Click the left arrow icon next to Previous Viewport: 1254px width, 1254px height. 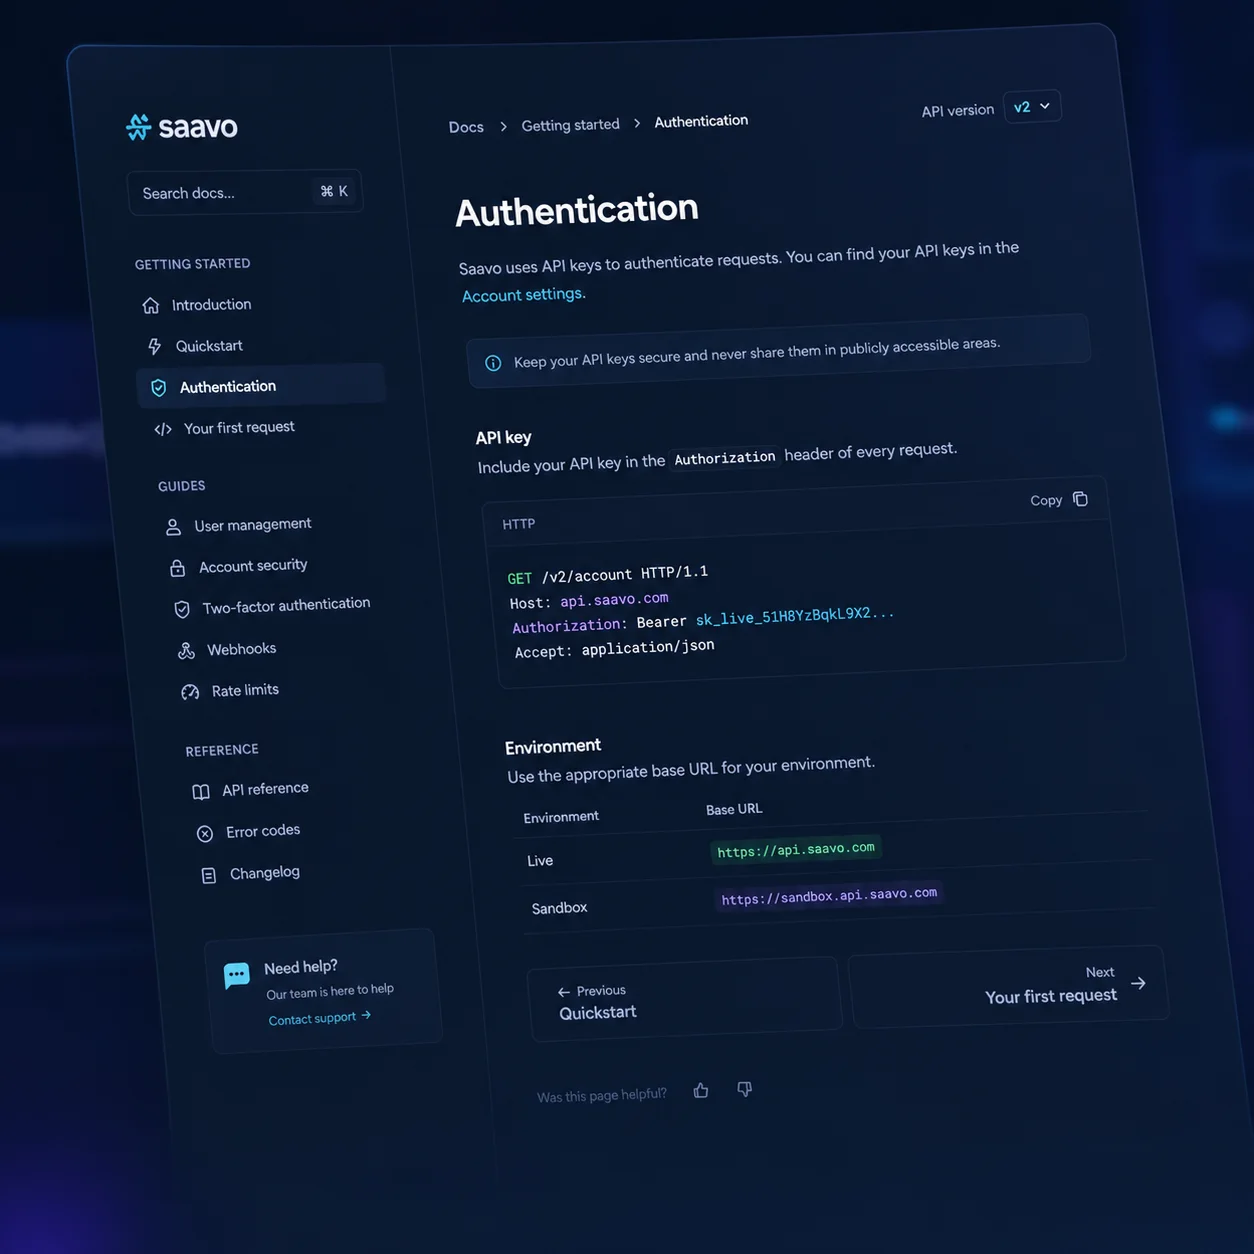(x=564, y=992)
